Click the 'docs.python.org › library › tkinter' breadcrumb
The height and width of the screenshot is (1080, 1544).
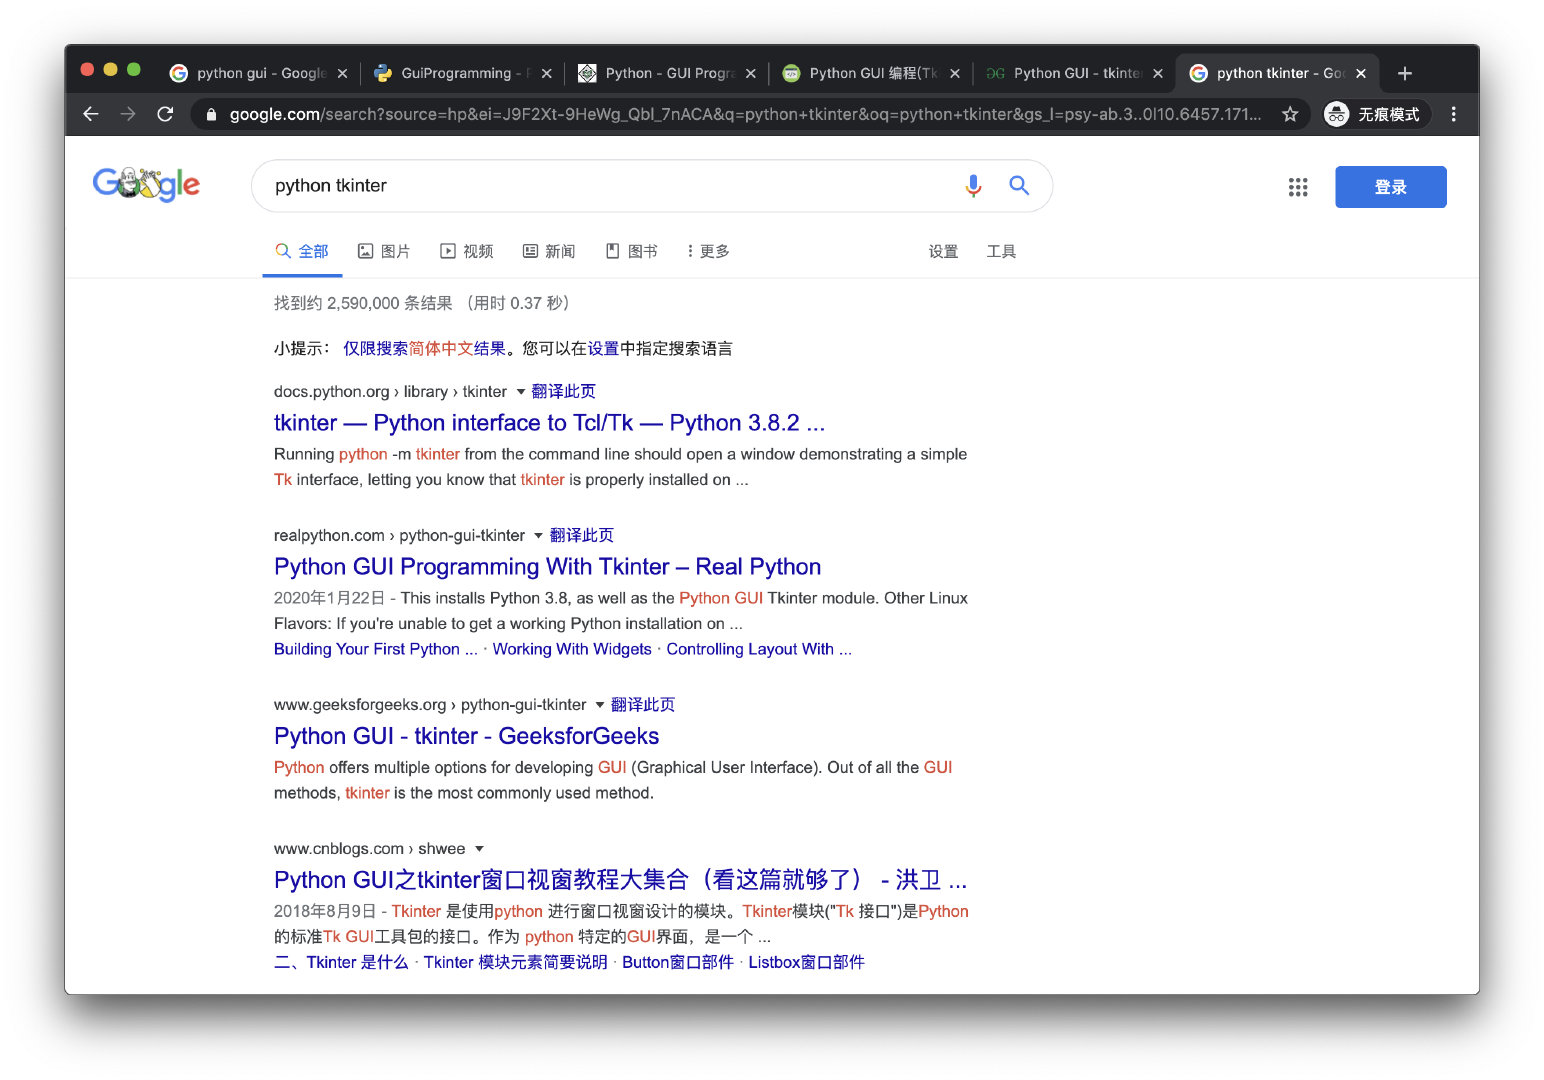click(x=390, y=391)
